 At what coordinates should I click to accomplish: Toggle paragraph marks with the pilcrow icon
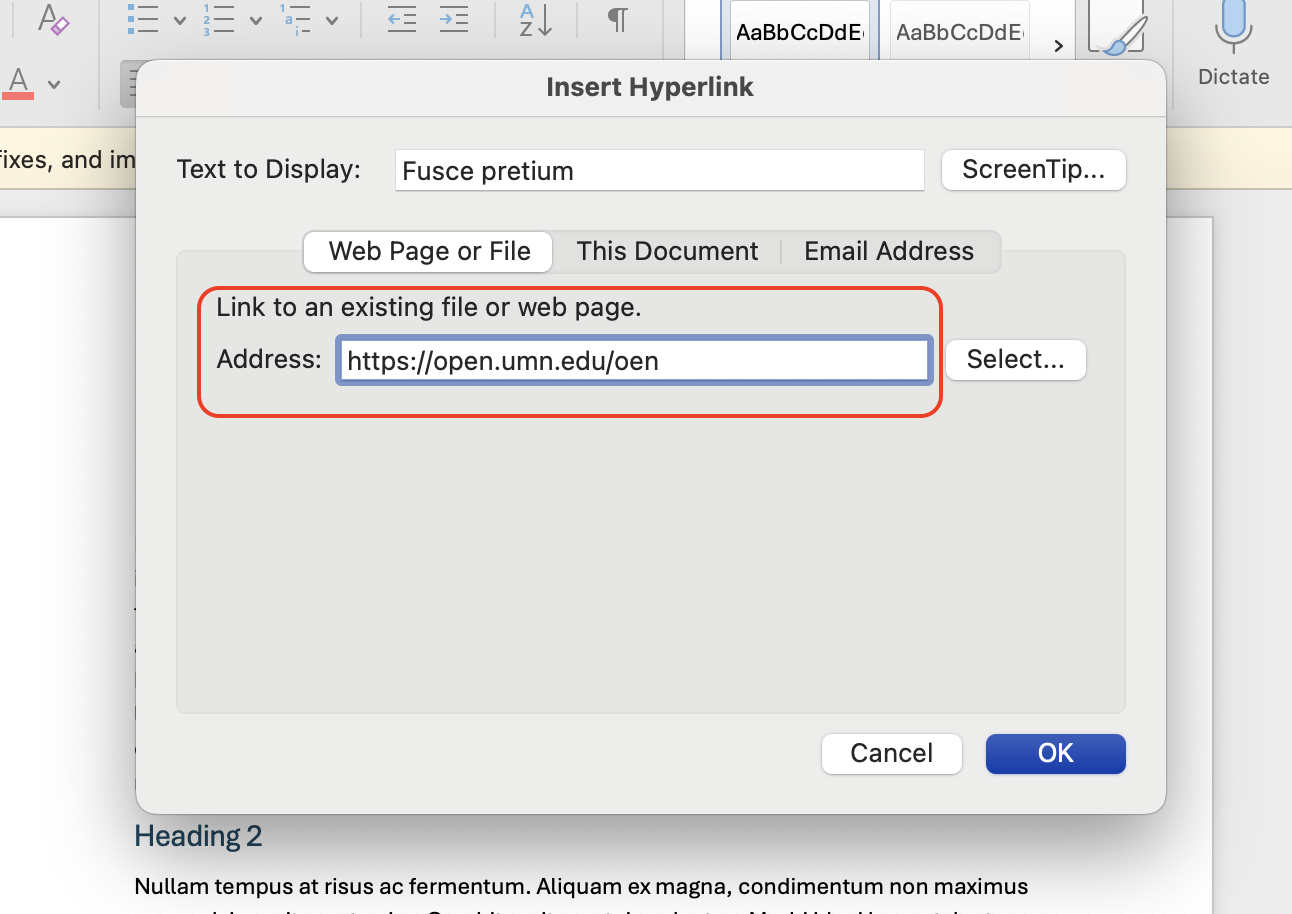(x=617, y=19)
